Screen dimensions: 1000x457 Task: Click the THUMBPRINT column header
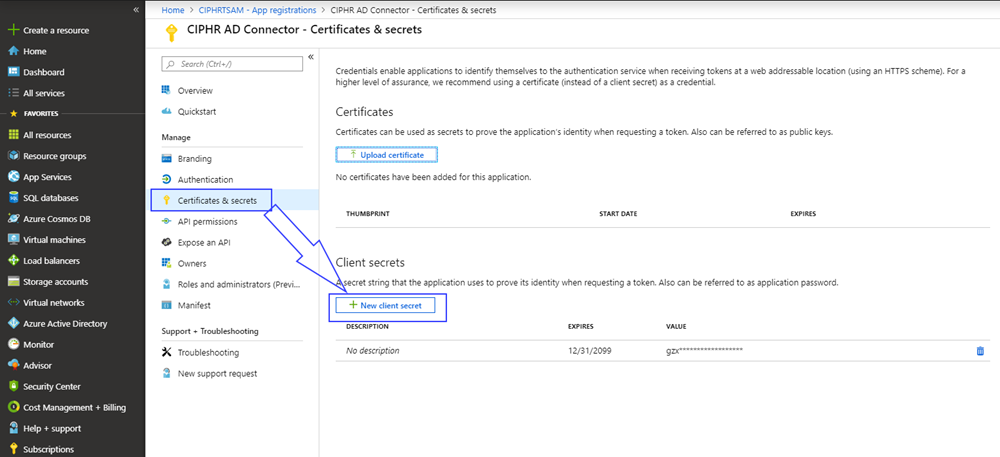[367, 214]
